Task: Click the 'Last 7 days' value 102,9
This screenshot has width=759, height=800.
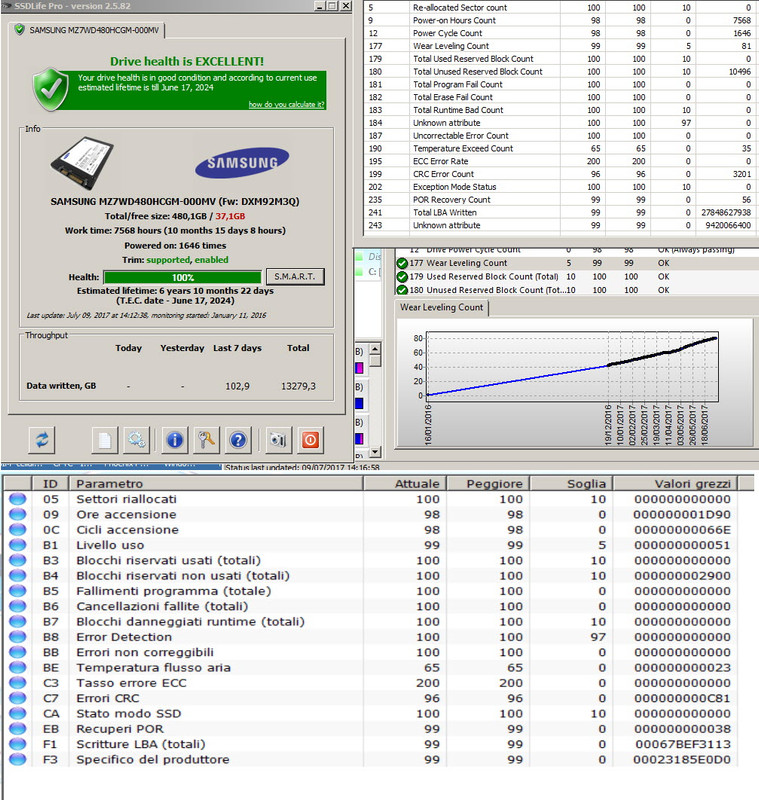Action: pyautogui.click(x=238, y=386)
